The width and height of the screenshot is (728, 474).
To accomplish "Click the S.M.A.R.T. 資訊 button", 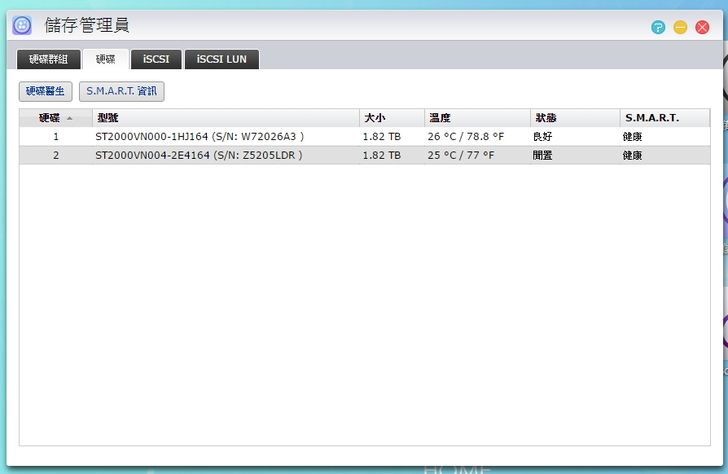I will [x=122, y=91].
